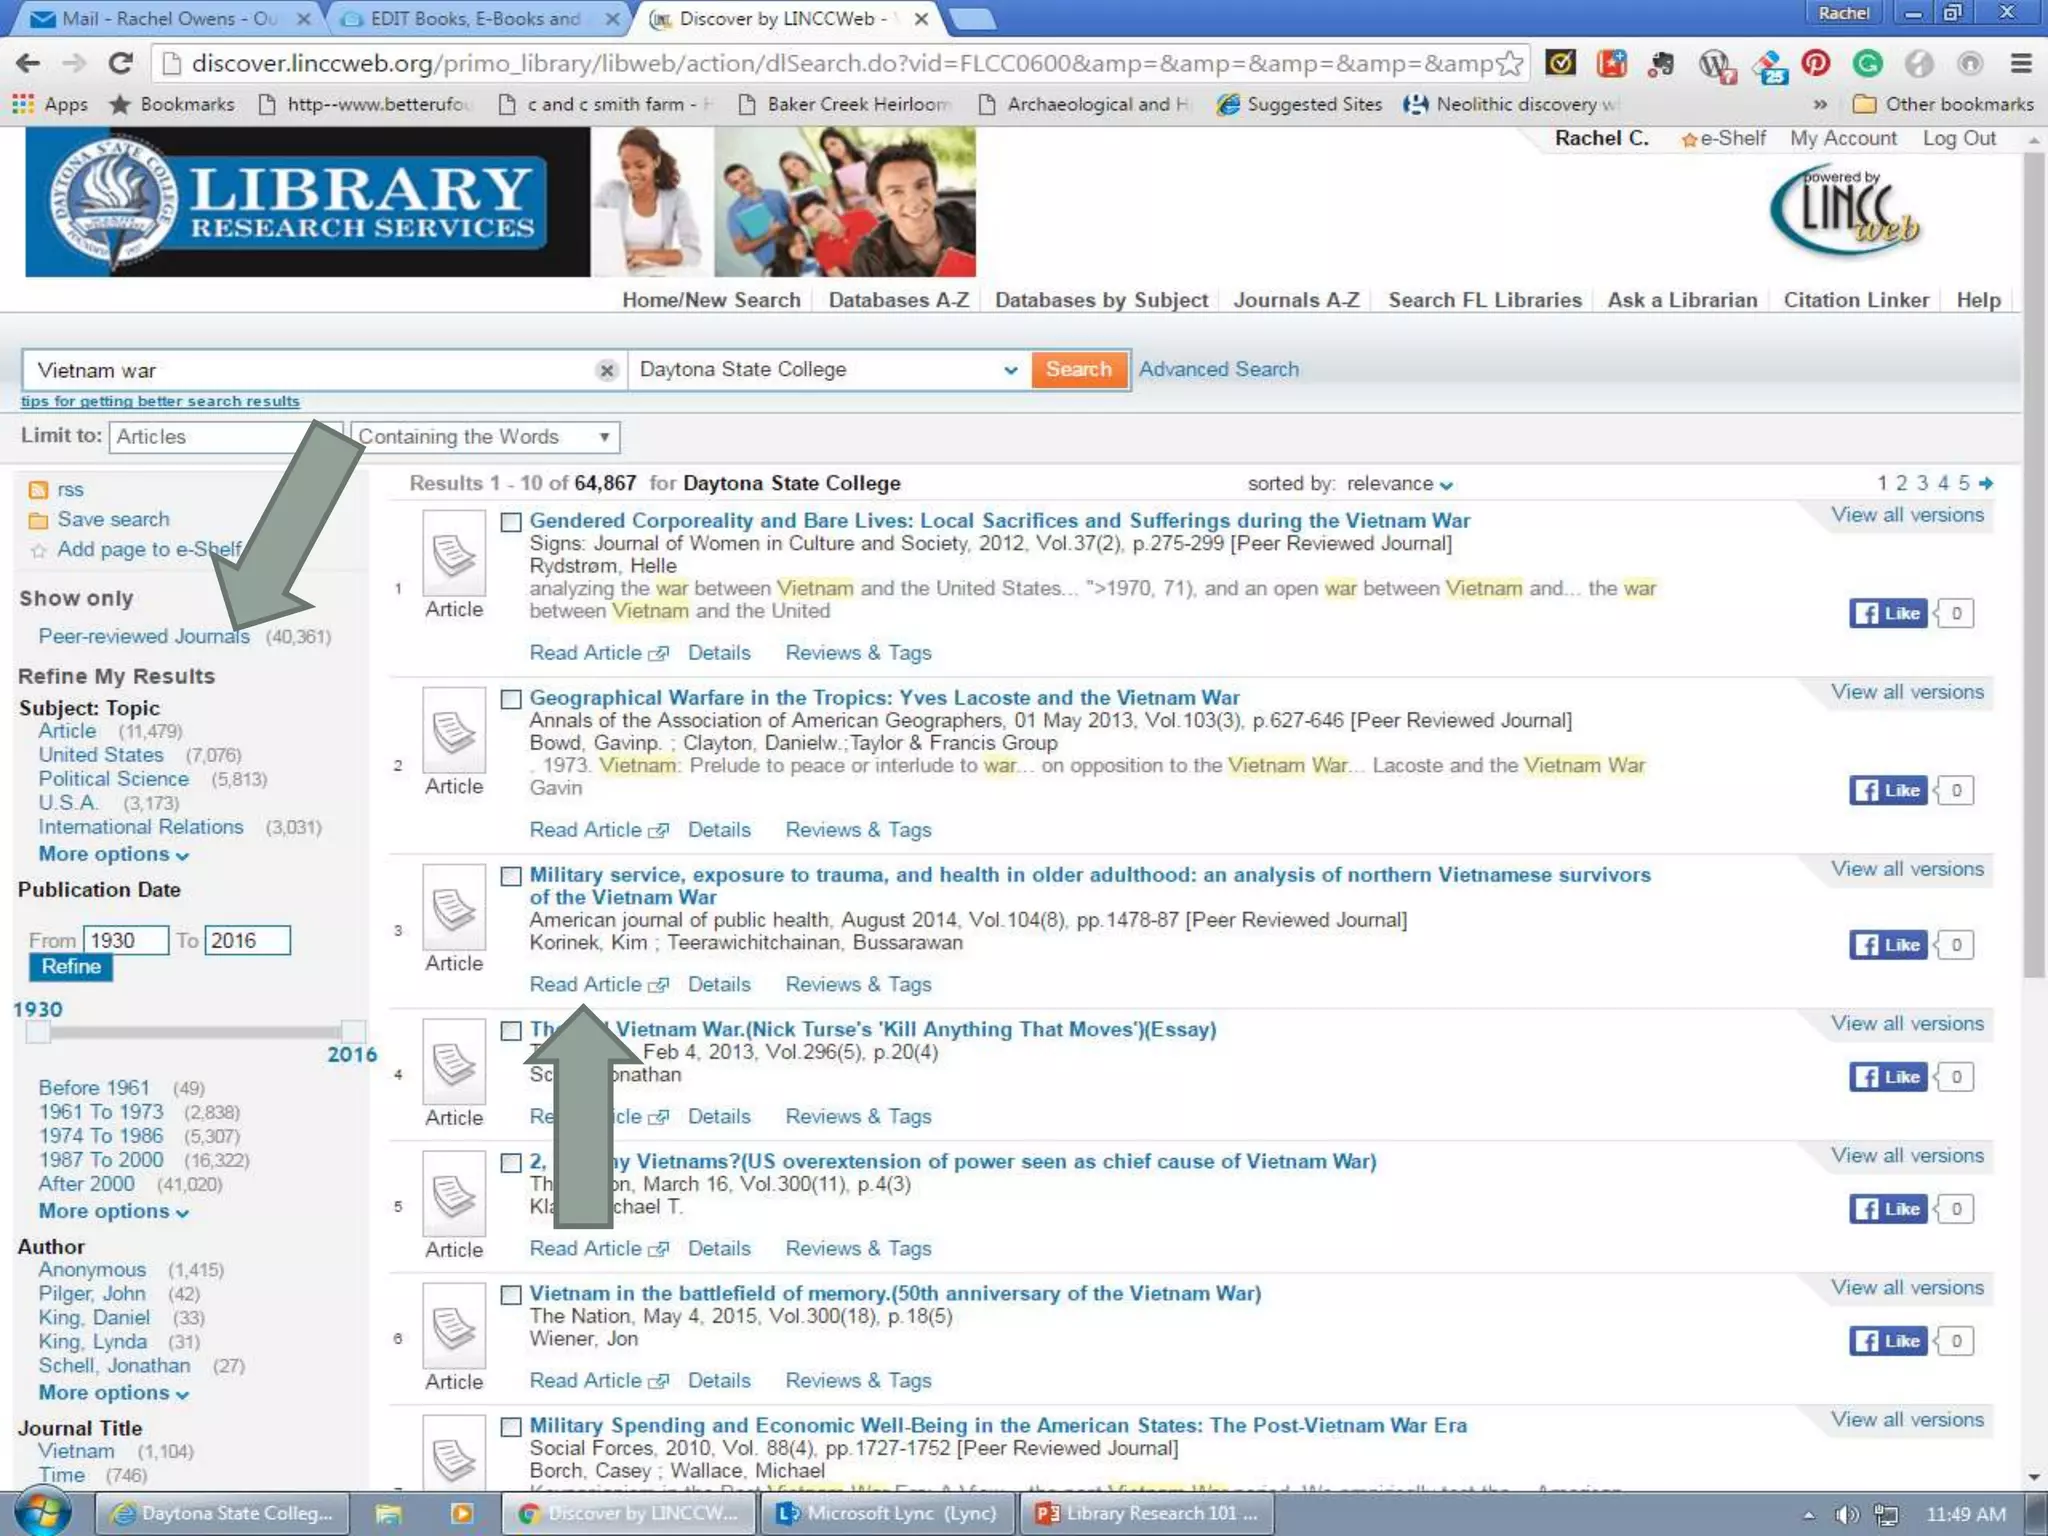Viewport: 2048px width, 1536px height.
Task: Open Databases A-Z menu item
Action: tap(898, 300)
